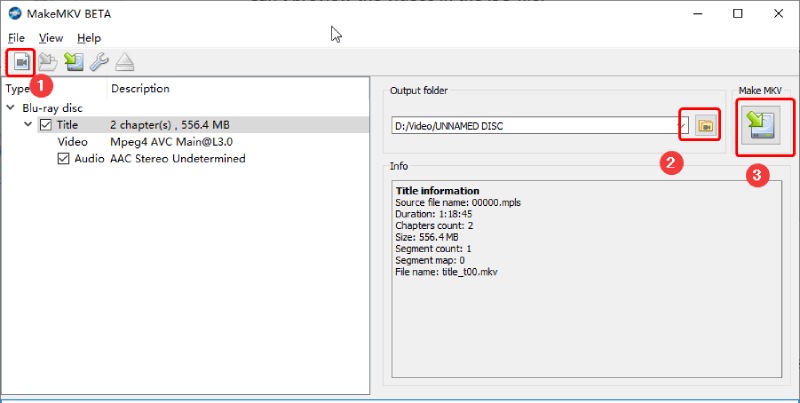Click the 'Segment count: 1' line
The height and width of the screenshot is (403, 800).
pyautogui.click(x=433, y=249)
